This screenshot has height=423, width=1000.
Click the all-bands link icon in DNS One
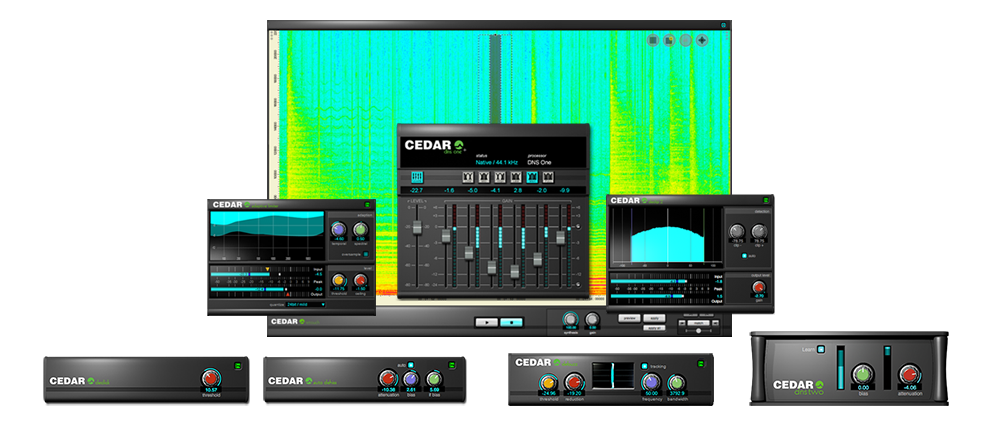click(x=417, y=177)
